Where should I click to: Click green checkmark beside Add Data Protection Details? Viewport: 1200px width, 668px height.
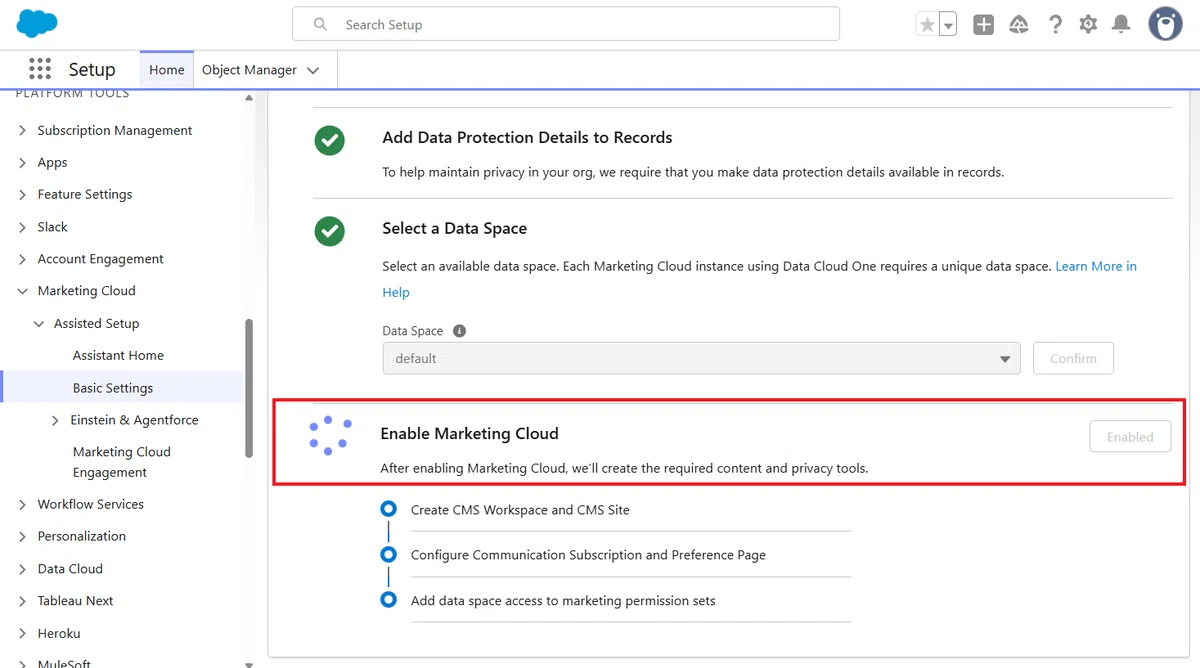coord(329,141)
